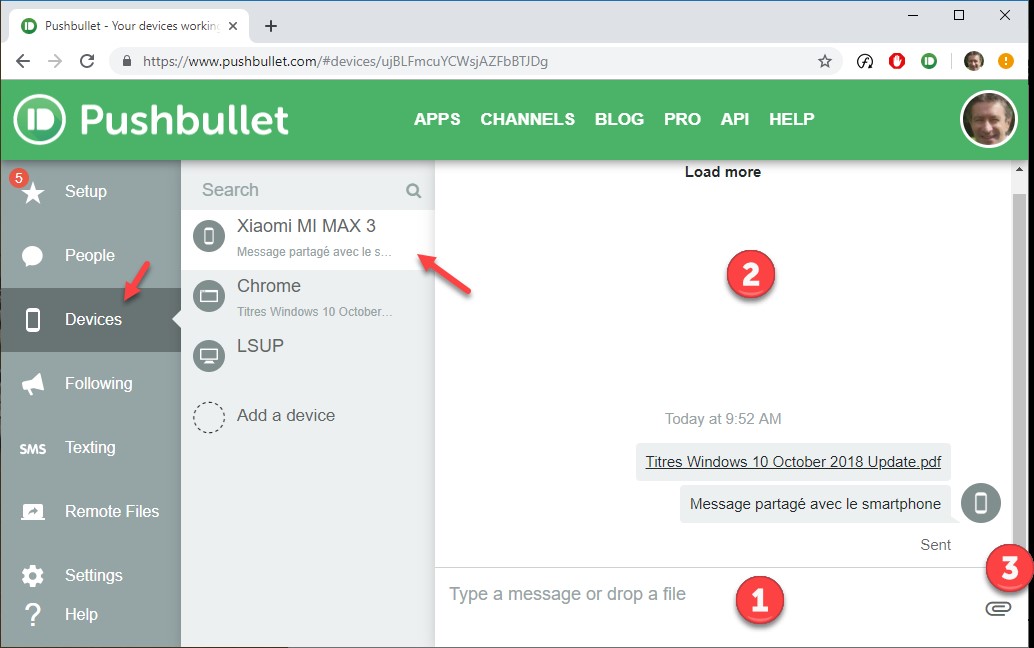Select Xiaomi MI MAX 3 device name
The height and width of the screenshot is (648, 1034).
[x=306, y=226]
